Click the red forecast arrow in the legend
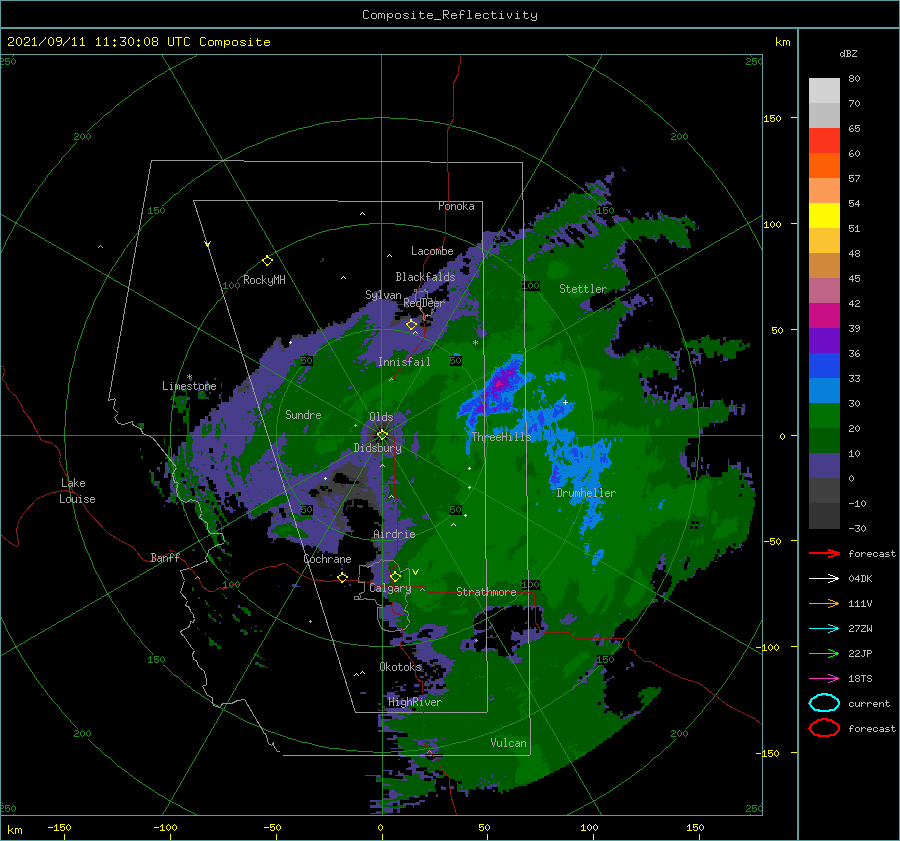 824,553
